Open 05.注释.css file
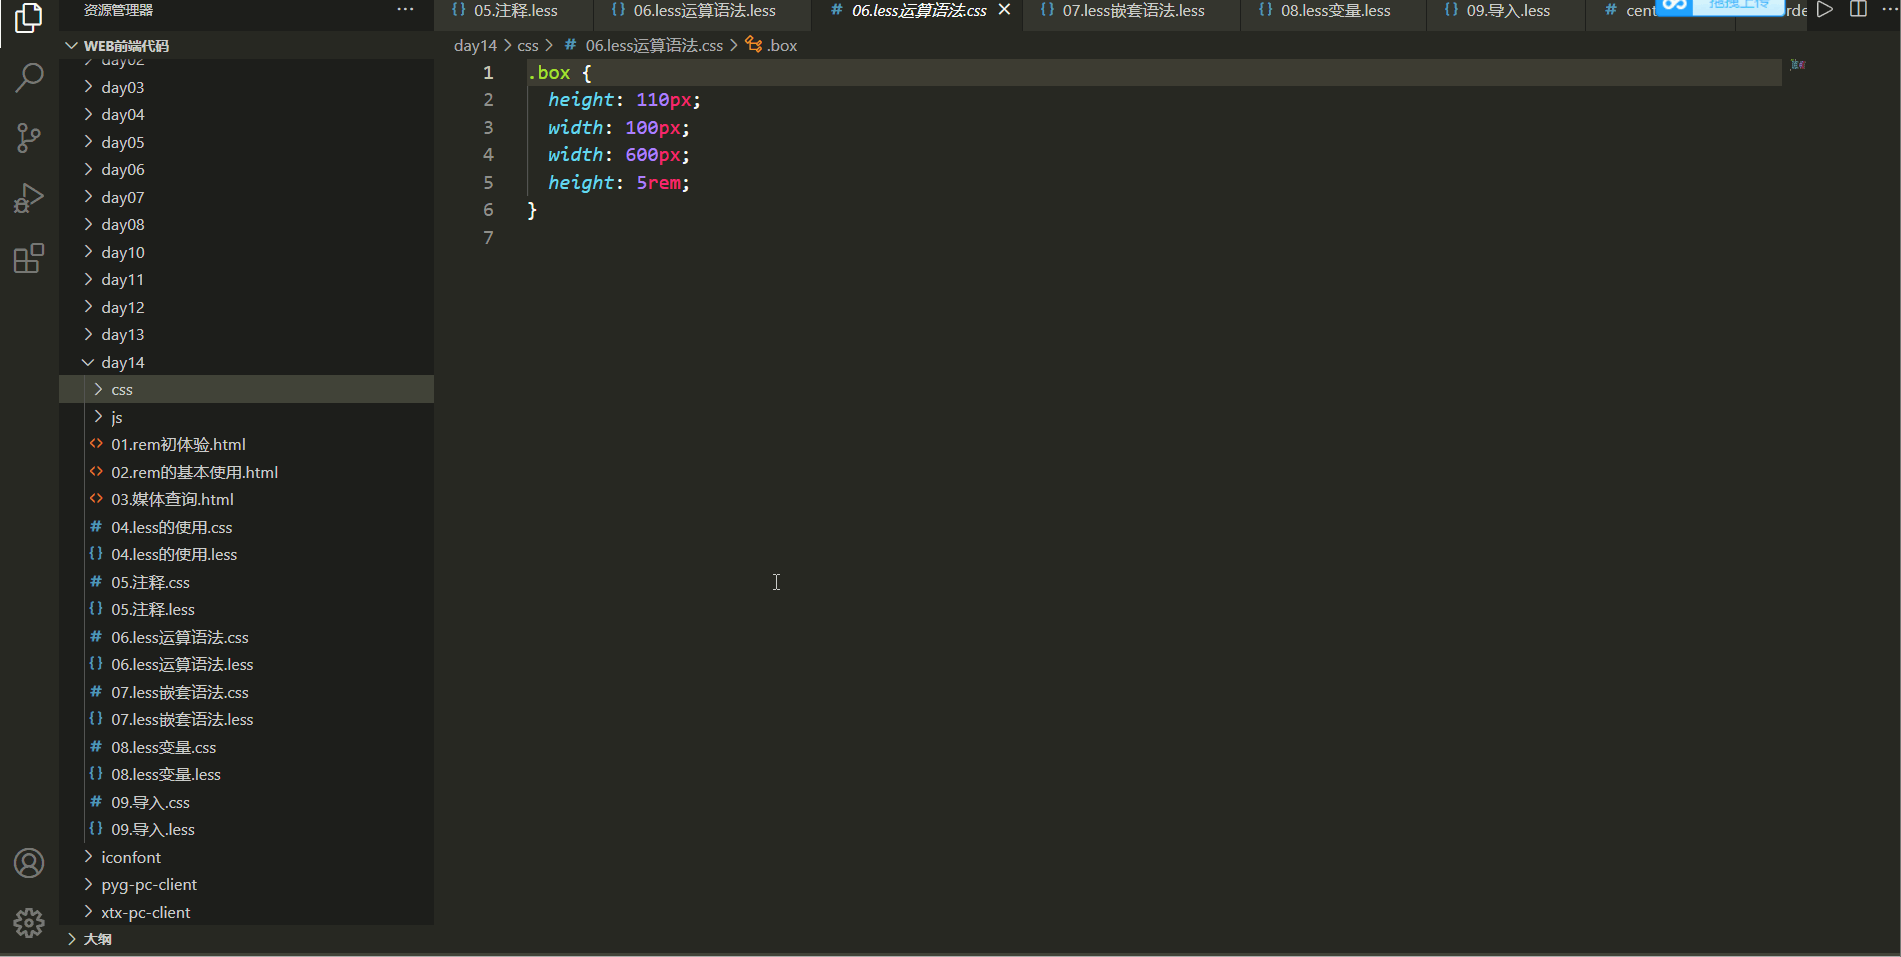1901x957 pixels. pos(246,582)
